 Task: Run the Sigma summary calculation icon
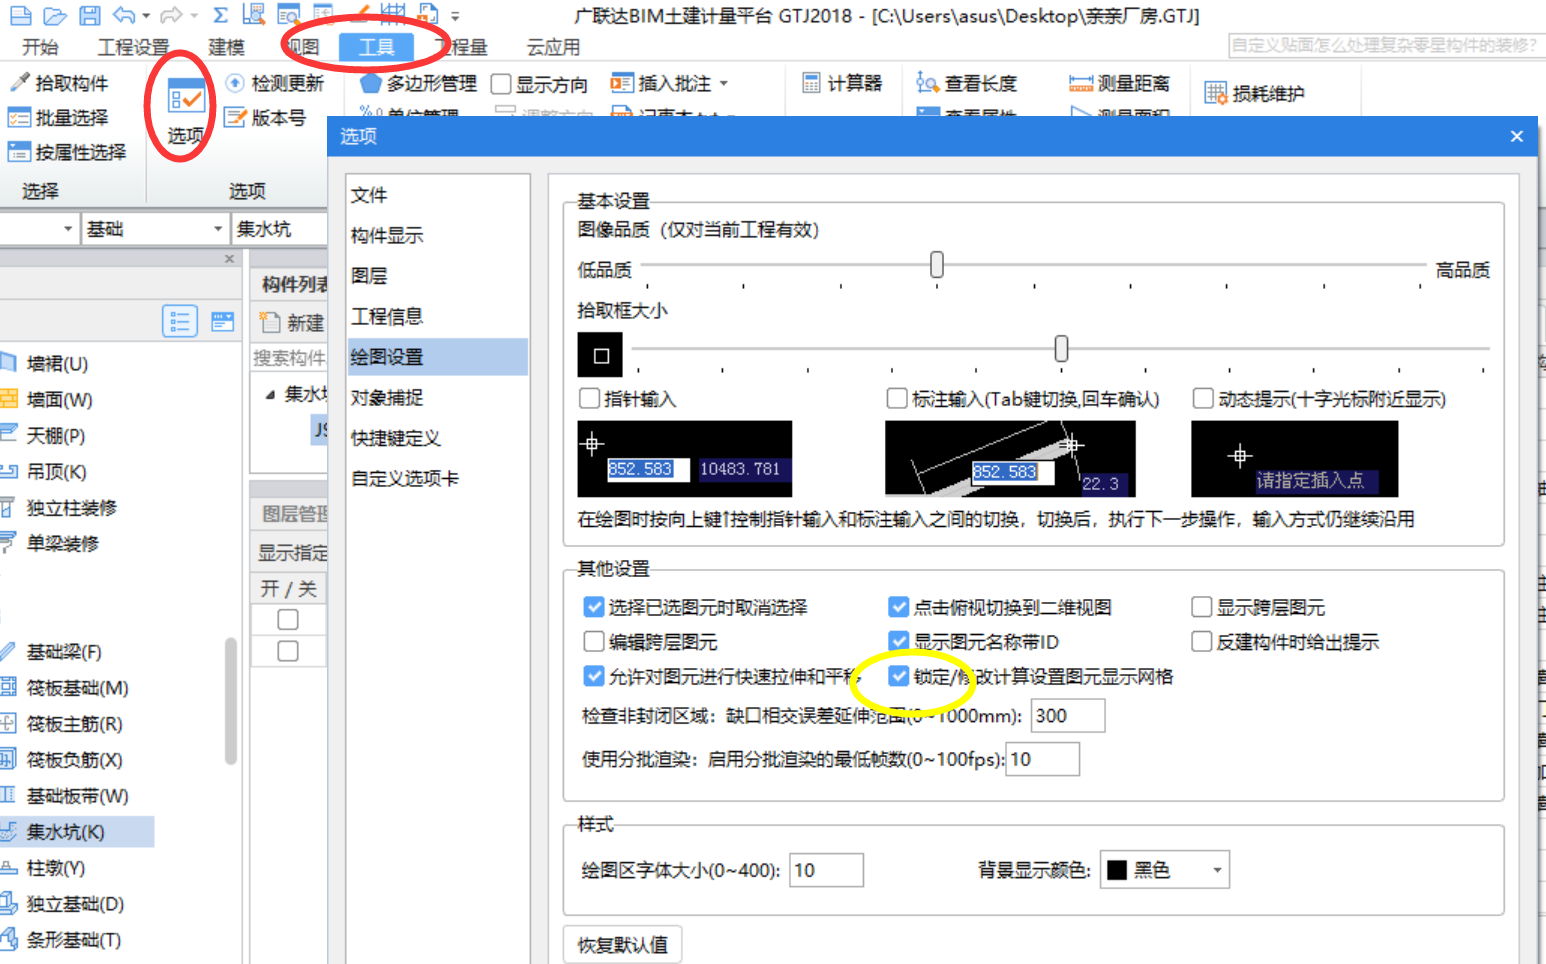221,15
